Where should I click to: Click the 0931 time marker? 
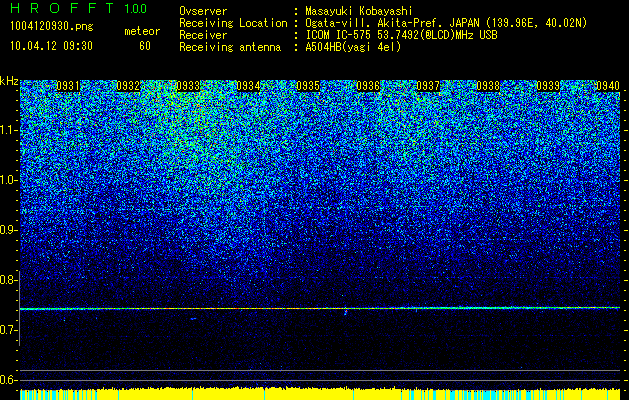68,86
